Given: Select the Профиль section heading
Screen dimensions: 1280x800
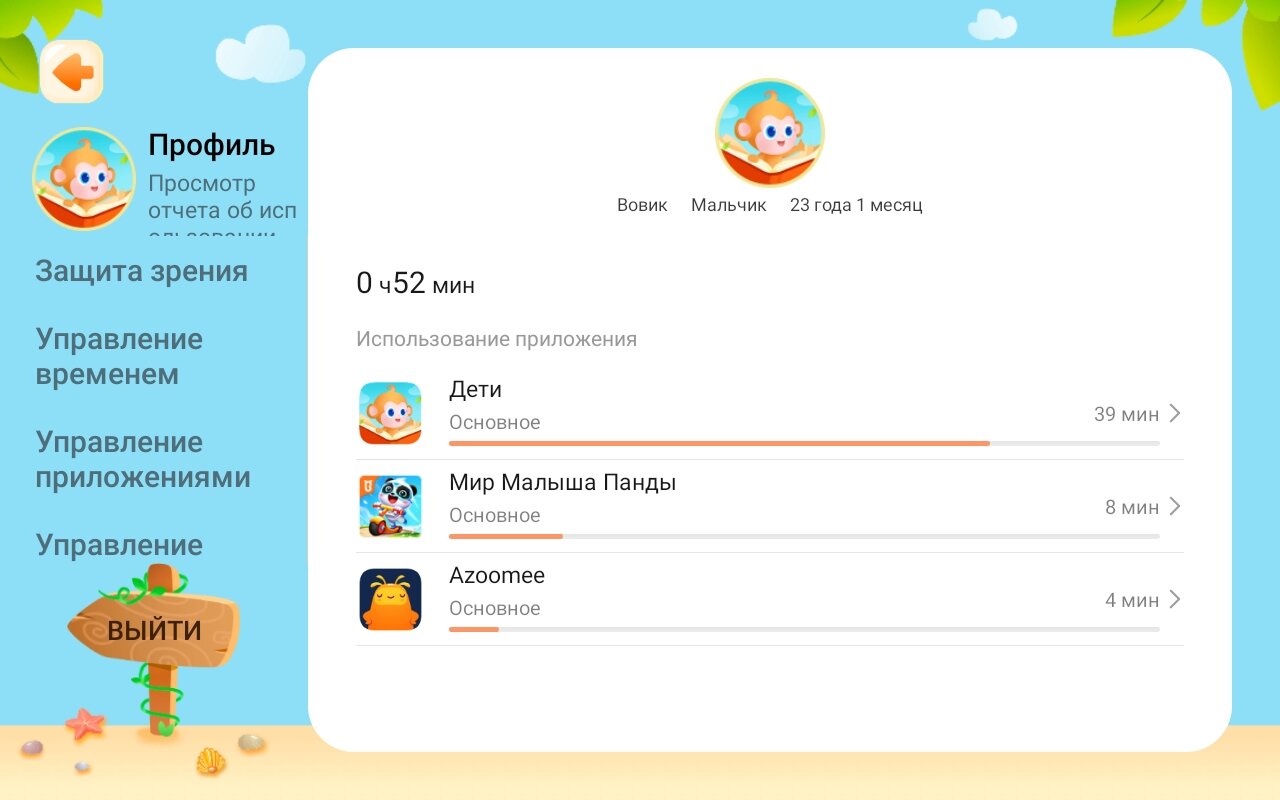Looking at the screenshot, I should click(x=211, y=145).
